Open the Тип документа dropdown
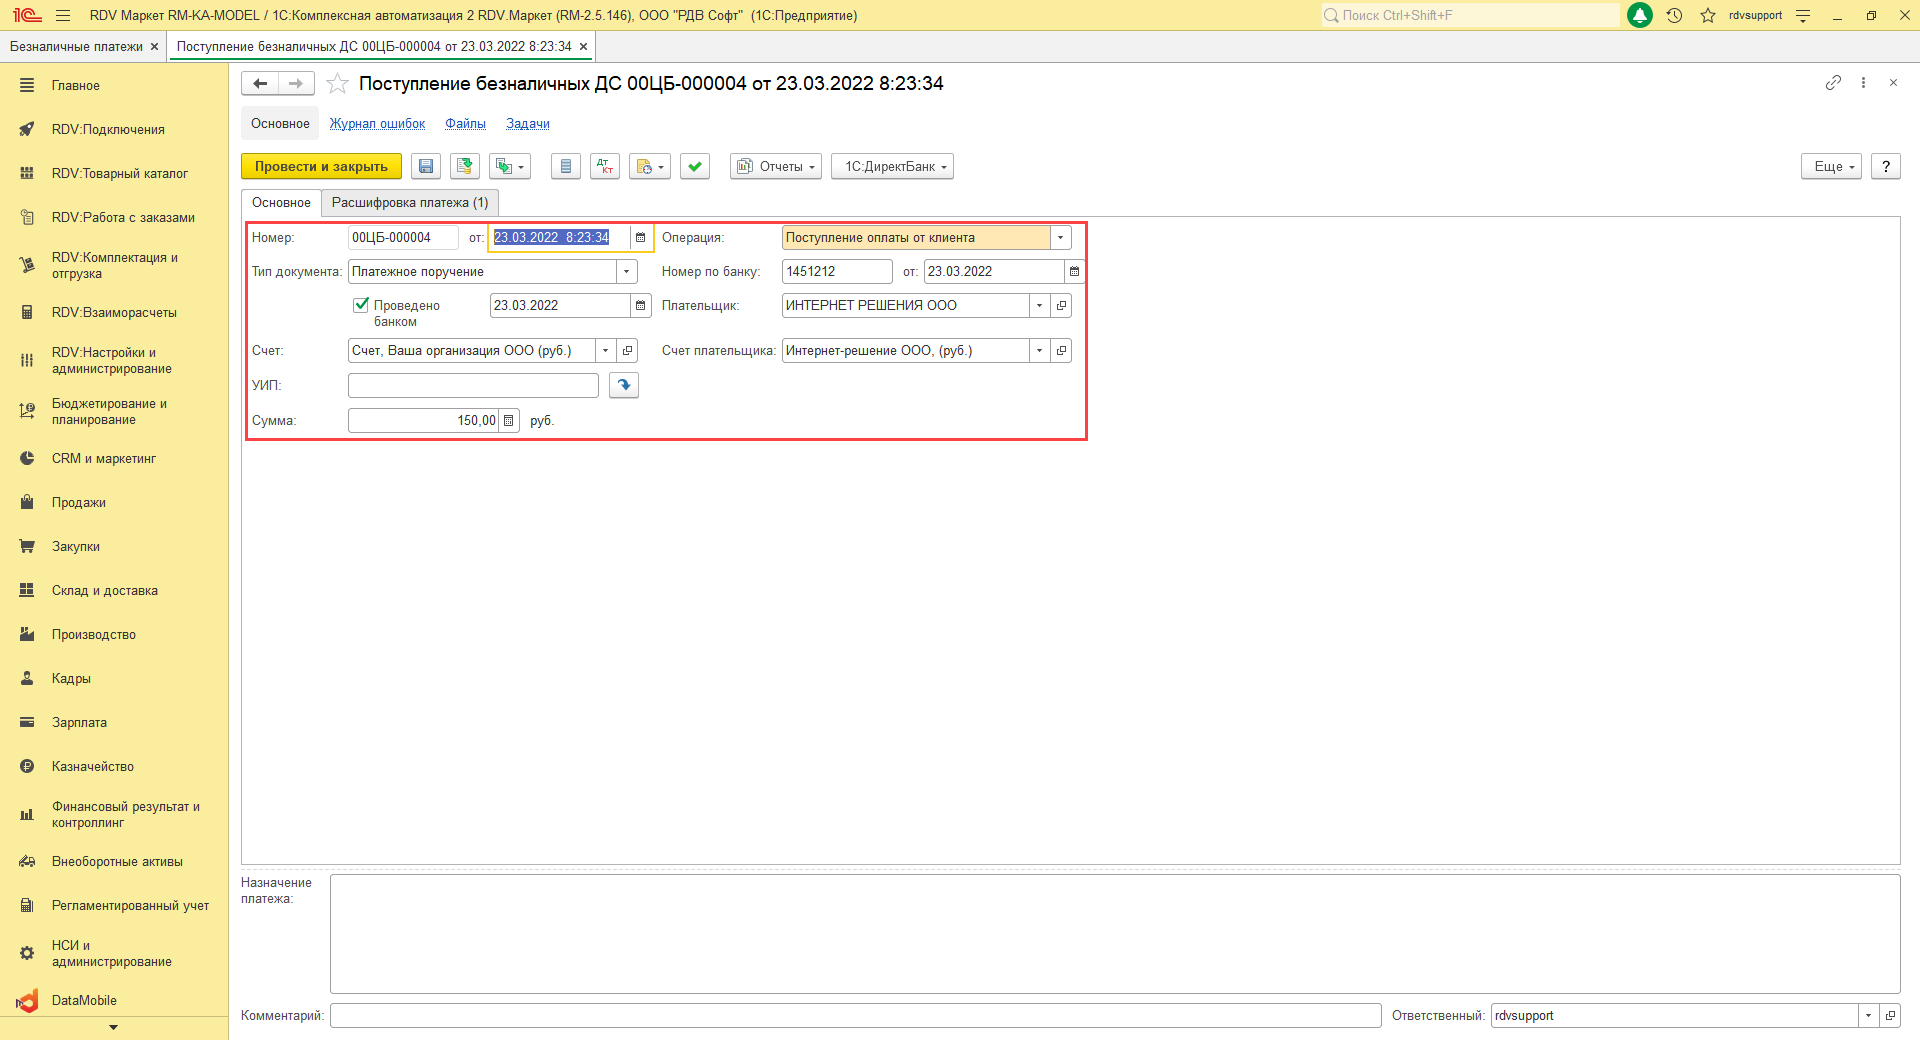Viewport: 1920px width, 1040px height. coord(627,272)
